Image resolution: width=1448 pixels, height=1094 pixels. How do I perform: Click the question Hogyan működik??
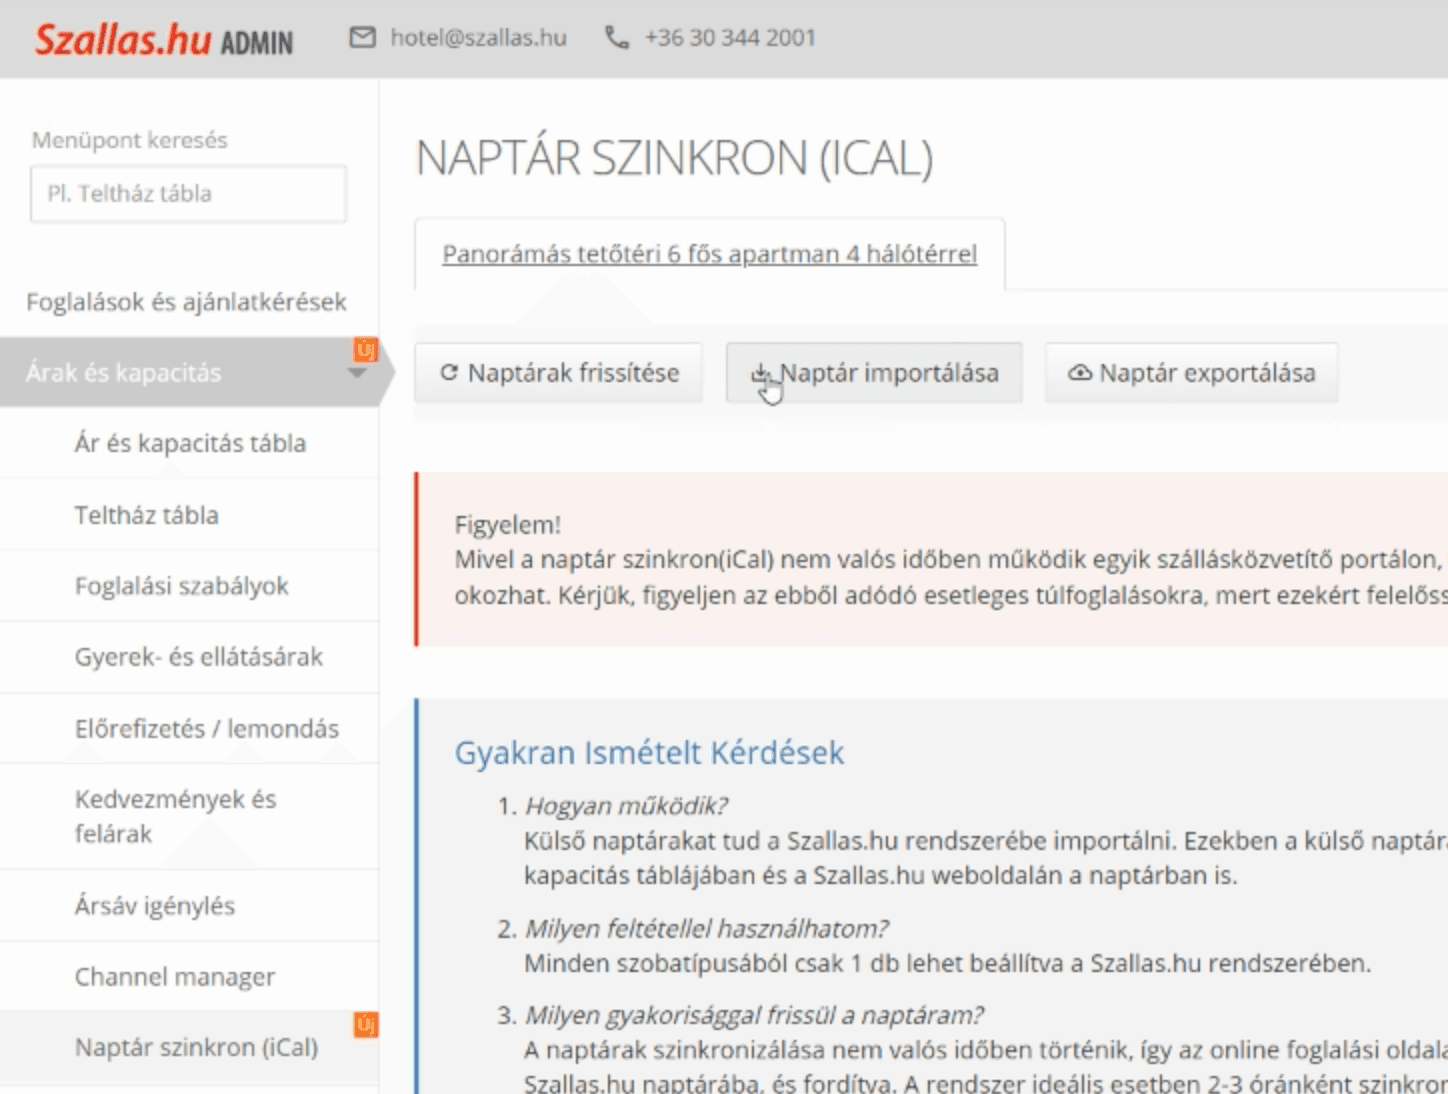(626, 806)
